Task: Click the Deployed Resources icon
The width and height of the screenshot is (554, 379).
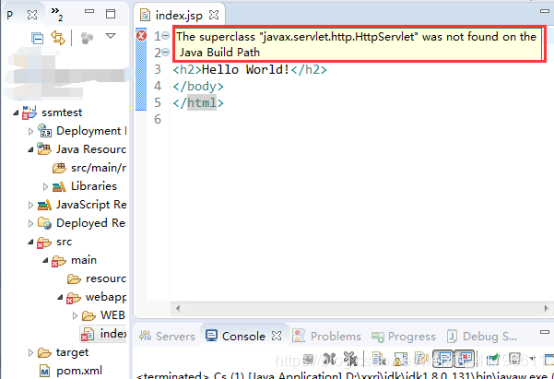Action: (45, 223)
